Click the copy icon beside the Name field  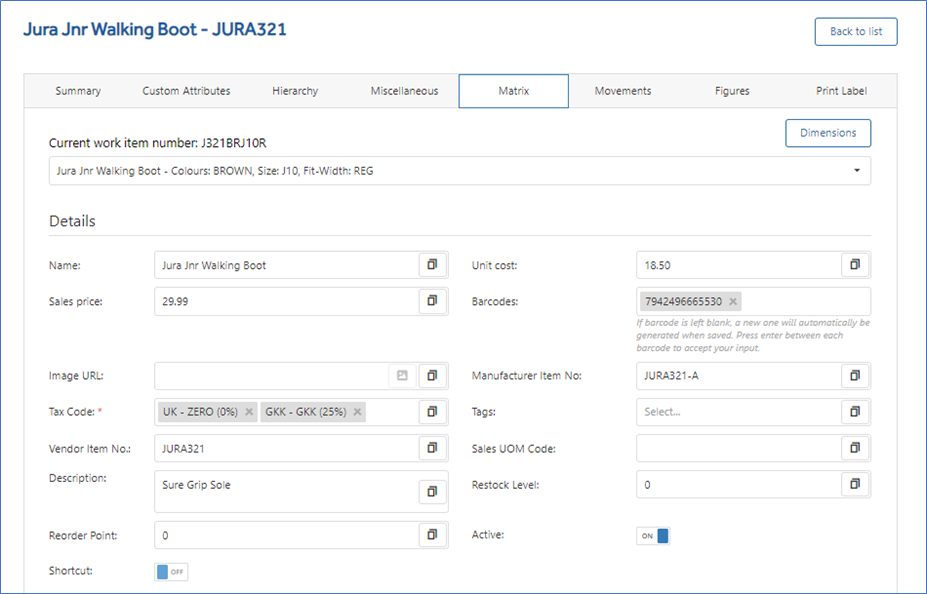[x=432, y=265]
